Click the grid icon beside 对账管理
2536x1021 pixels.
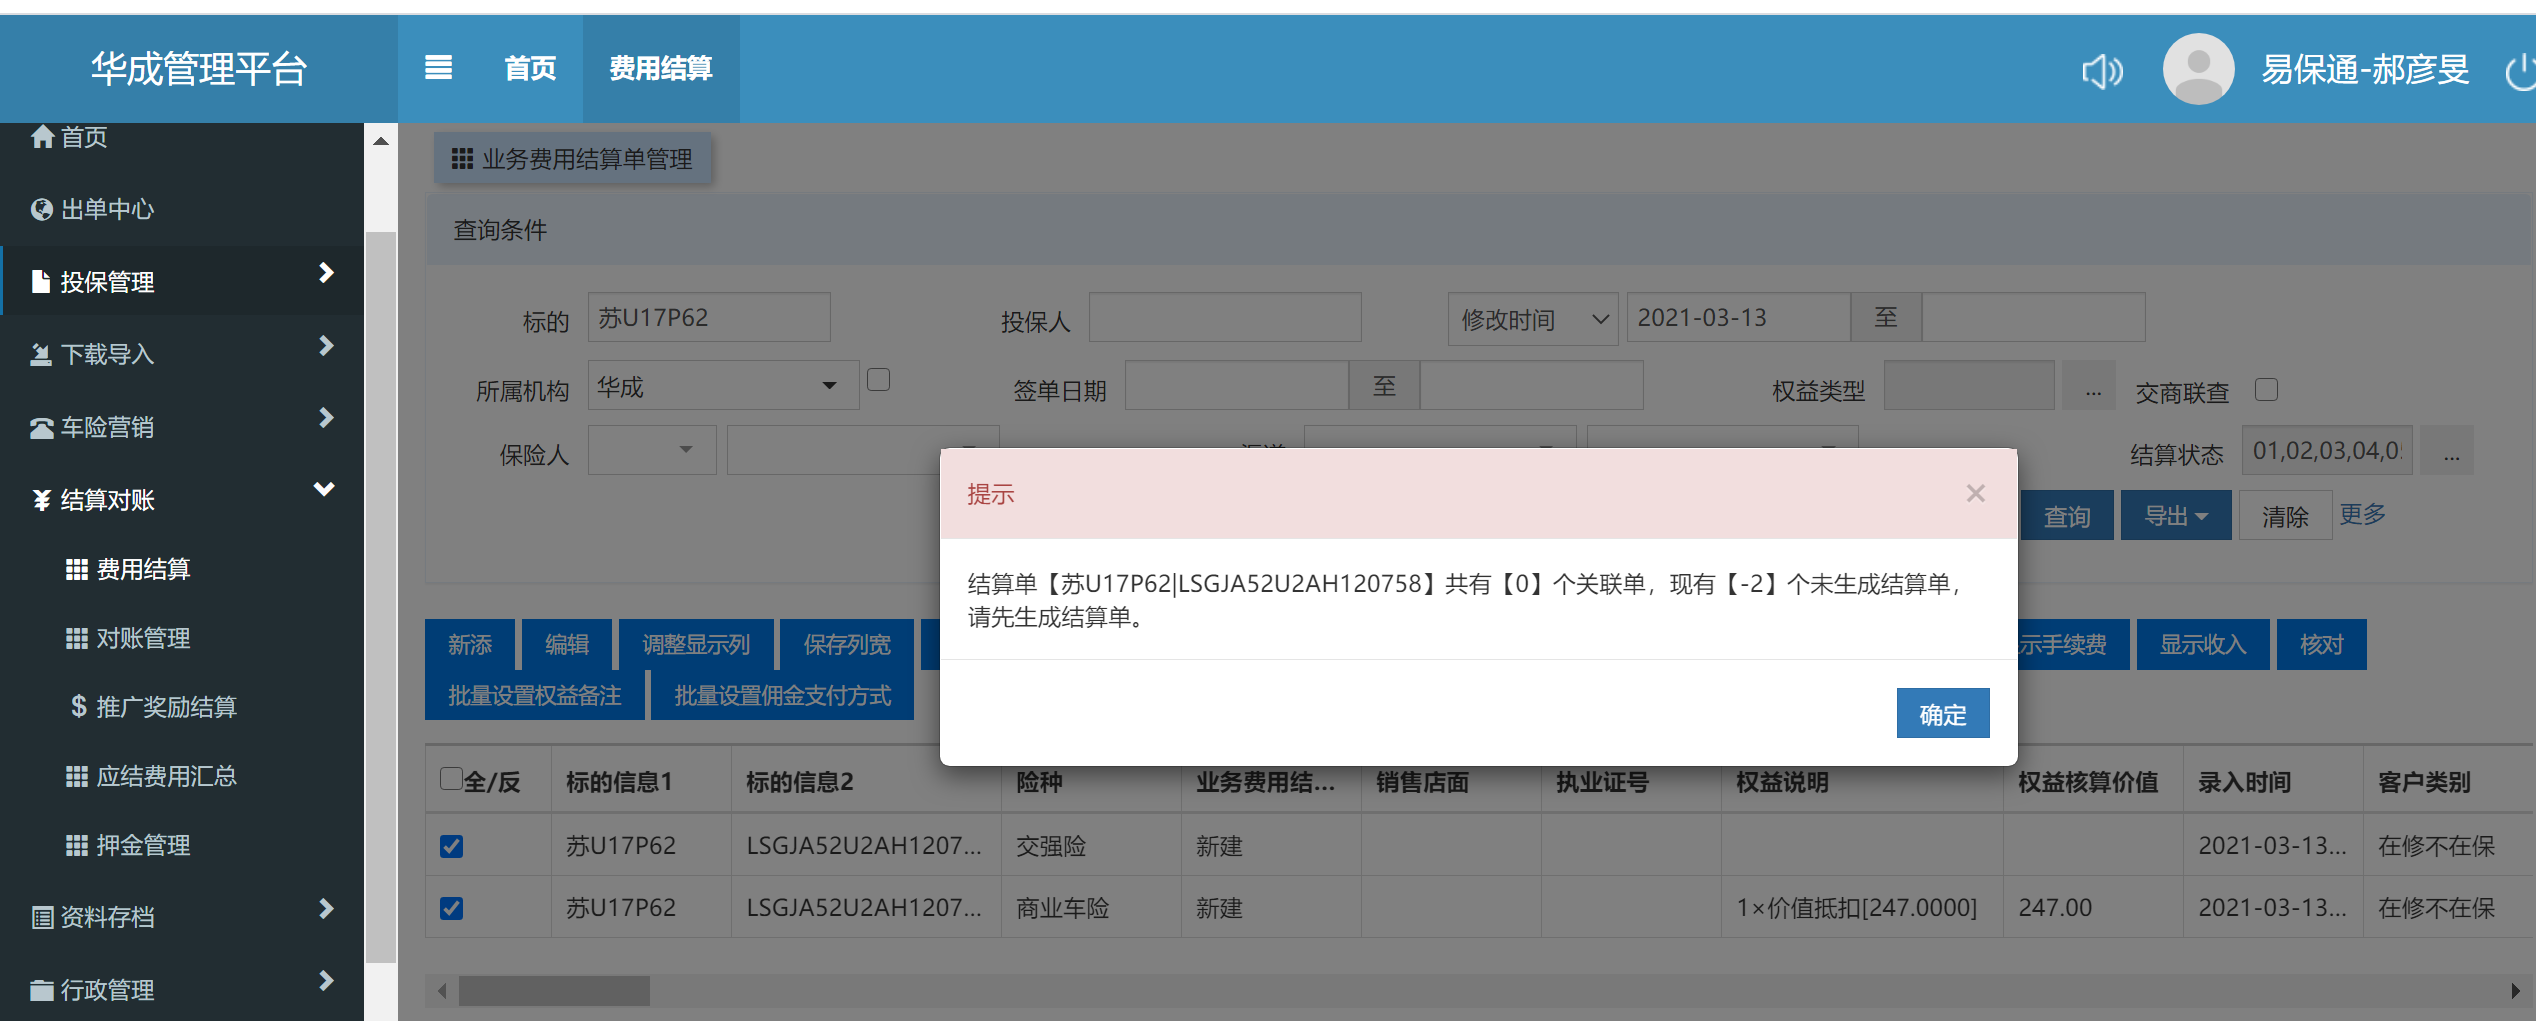coord(77,638)
